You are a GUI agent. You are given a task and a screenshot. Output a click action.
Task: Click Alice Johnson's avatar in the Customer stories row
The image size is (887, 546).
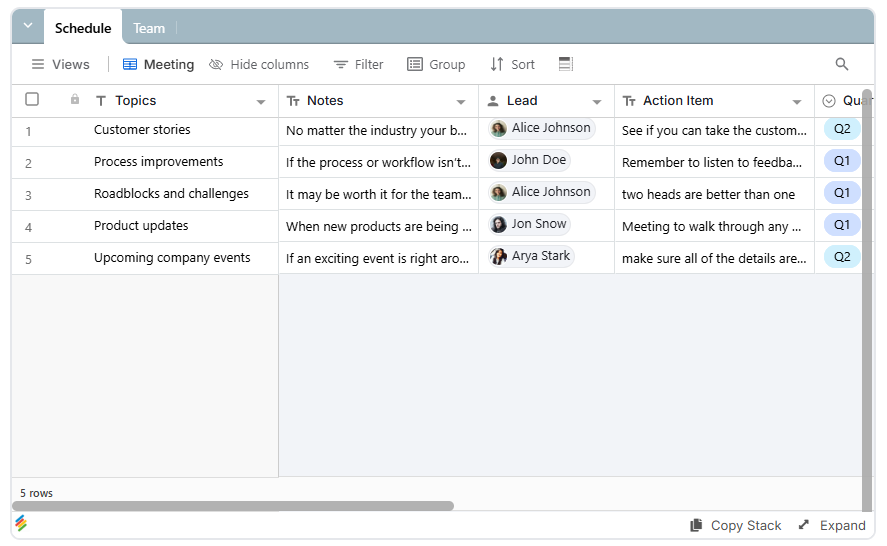click(498, 129)
